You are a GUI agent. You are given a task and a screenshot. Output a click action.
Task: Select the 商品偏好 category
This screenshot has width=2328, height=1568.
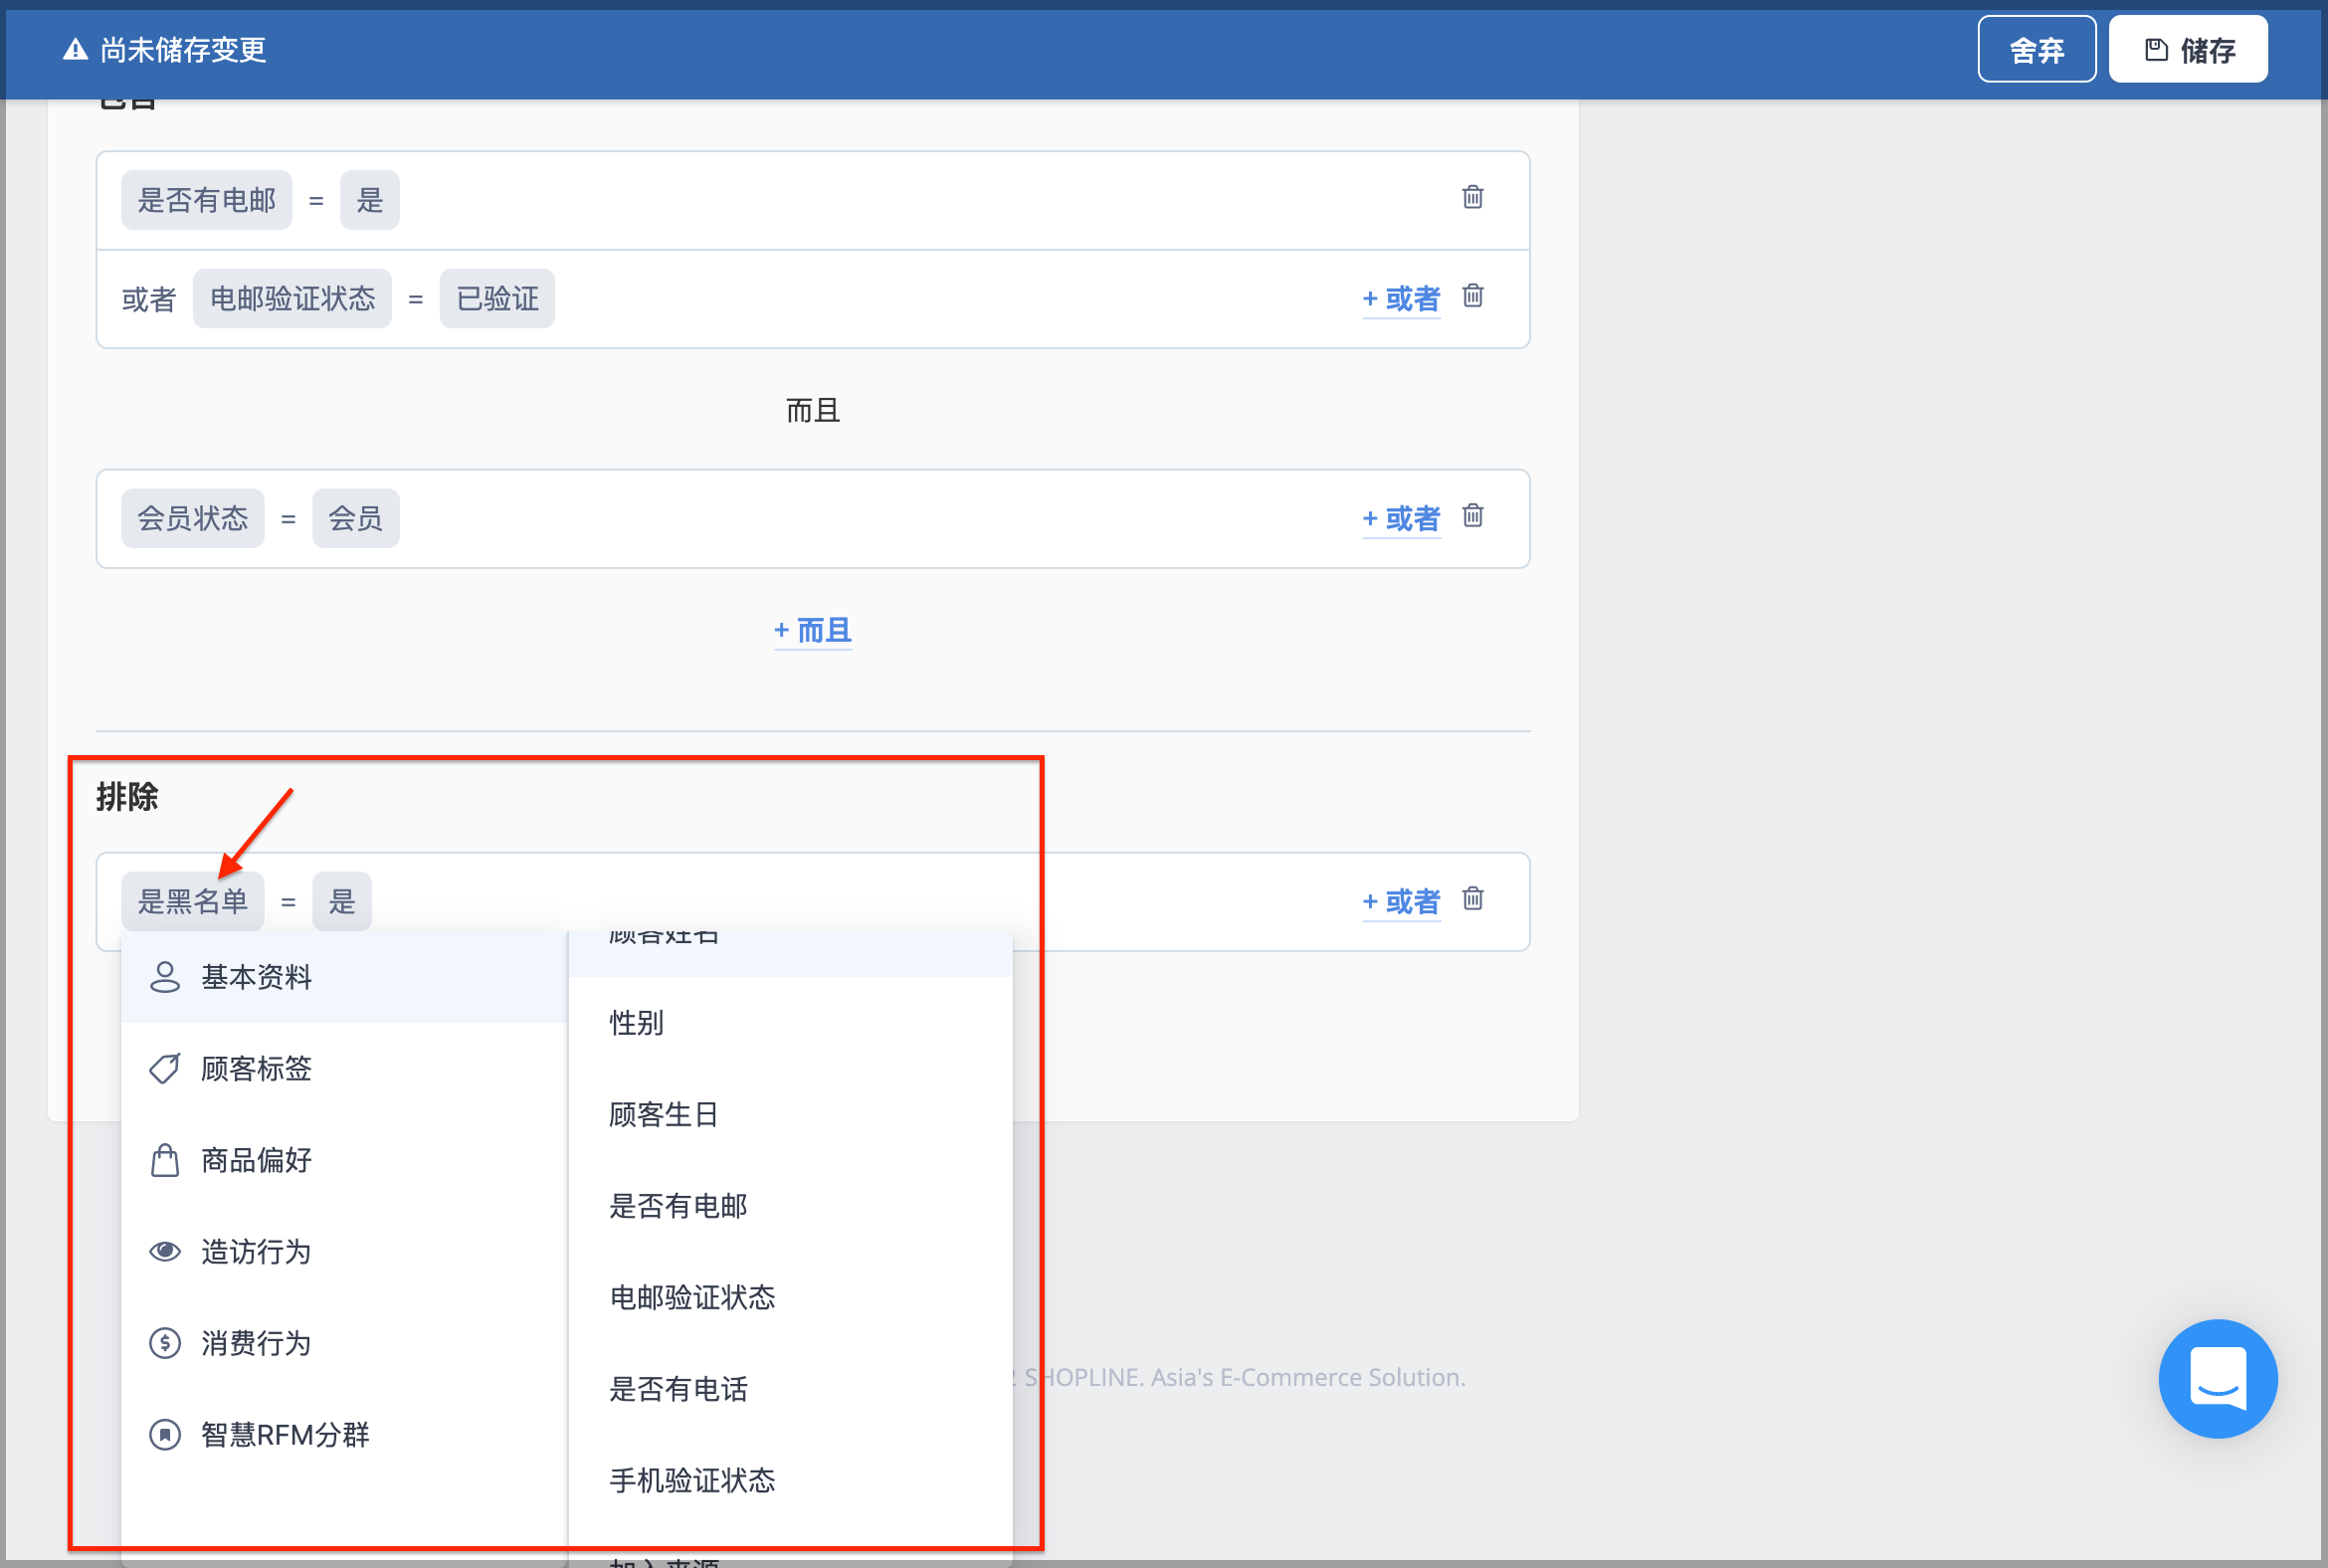(x=344, y=1160)
